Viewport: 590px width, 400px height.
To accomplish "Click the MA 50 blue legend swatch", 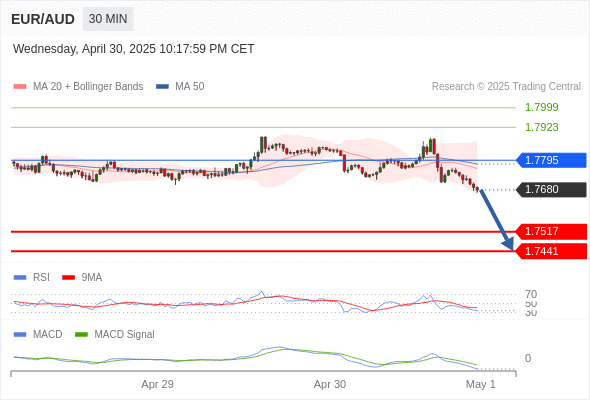I will (162, 87).
